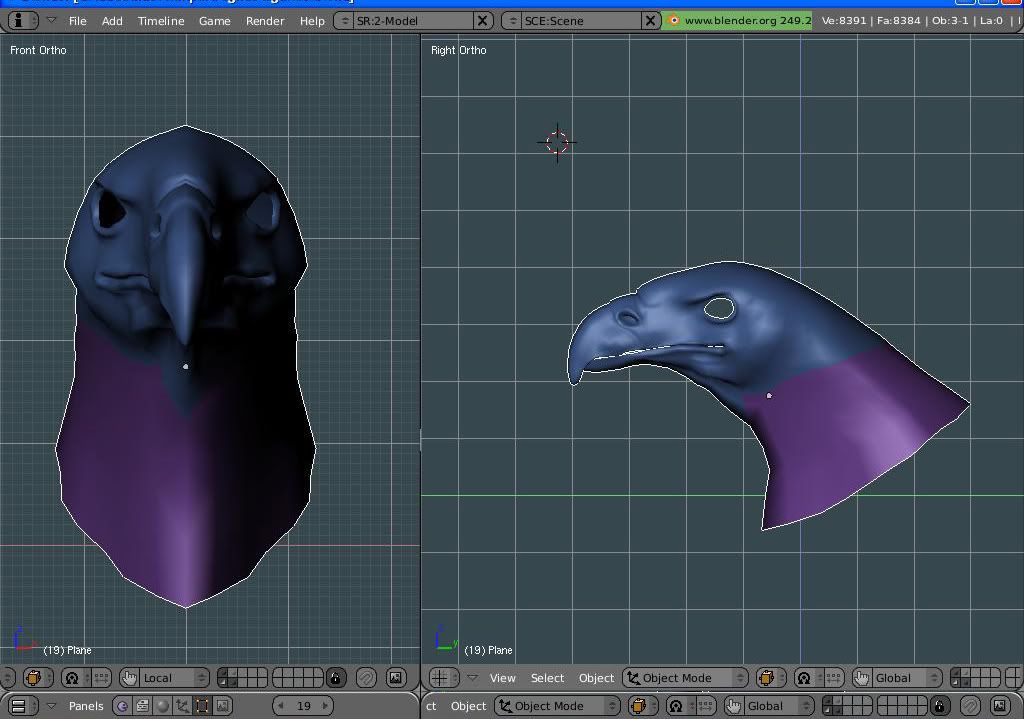Open the Object context buttons icon
The image size is (1024, 719).
(182, 706)
